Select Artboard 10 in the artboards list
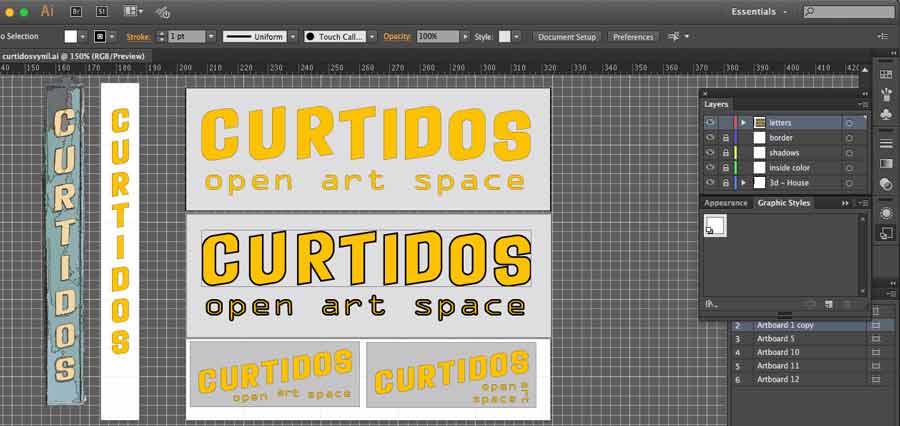This screenshot has width=900, height=426. point(778,352)
